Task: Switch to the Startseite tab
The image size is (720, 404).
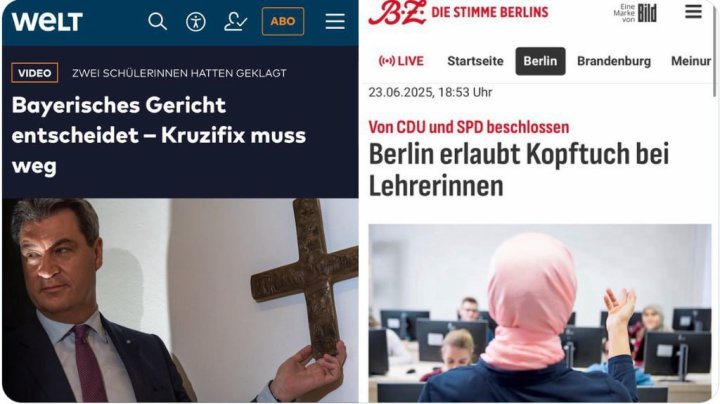Action: (475, 61)
